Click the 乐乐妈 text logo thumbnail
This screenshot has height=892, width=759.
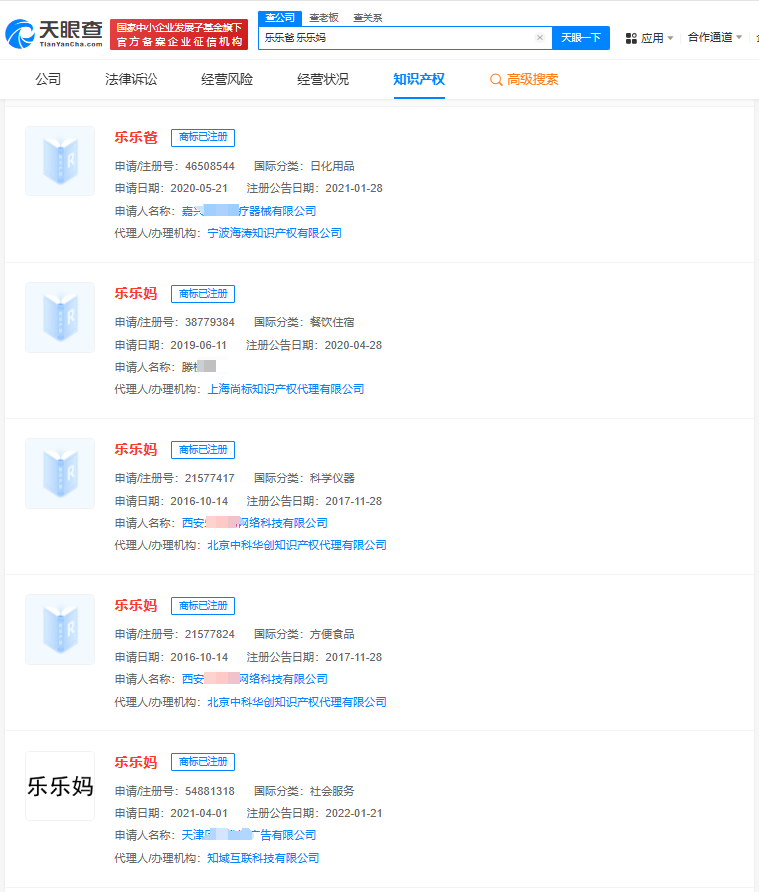pyautogui.click(x=60, y=786)
